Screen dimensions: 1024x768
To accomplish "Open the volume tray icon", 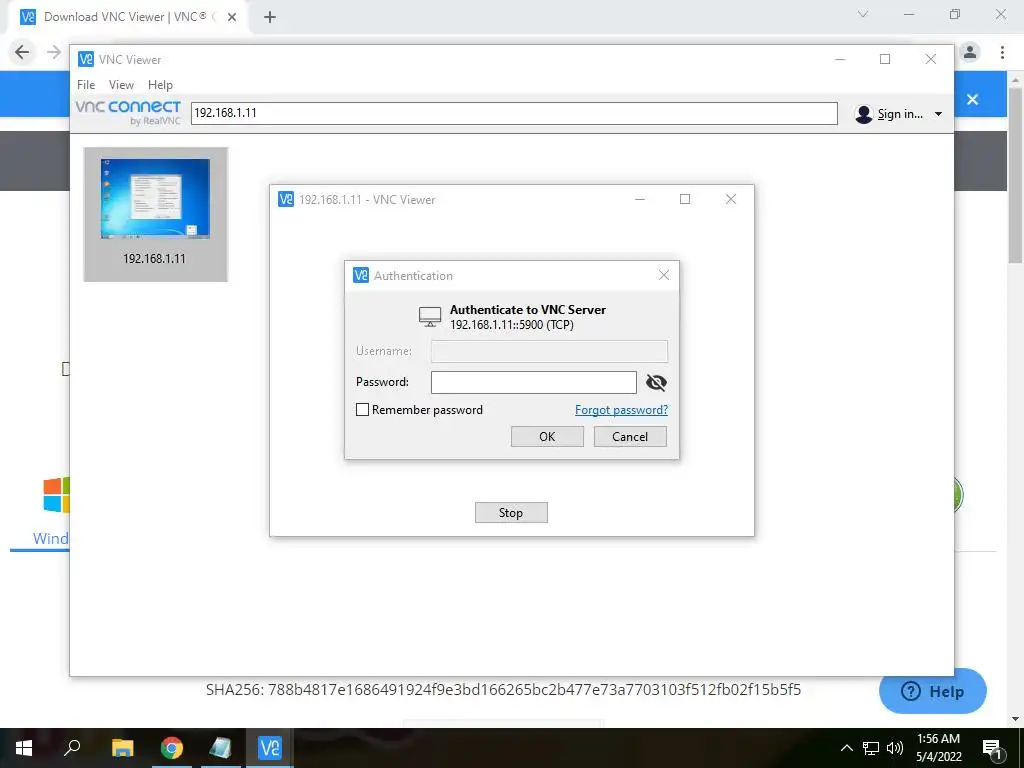I will click(x=895, y=748).
